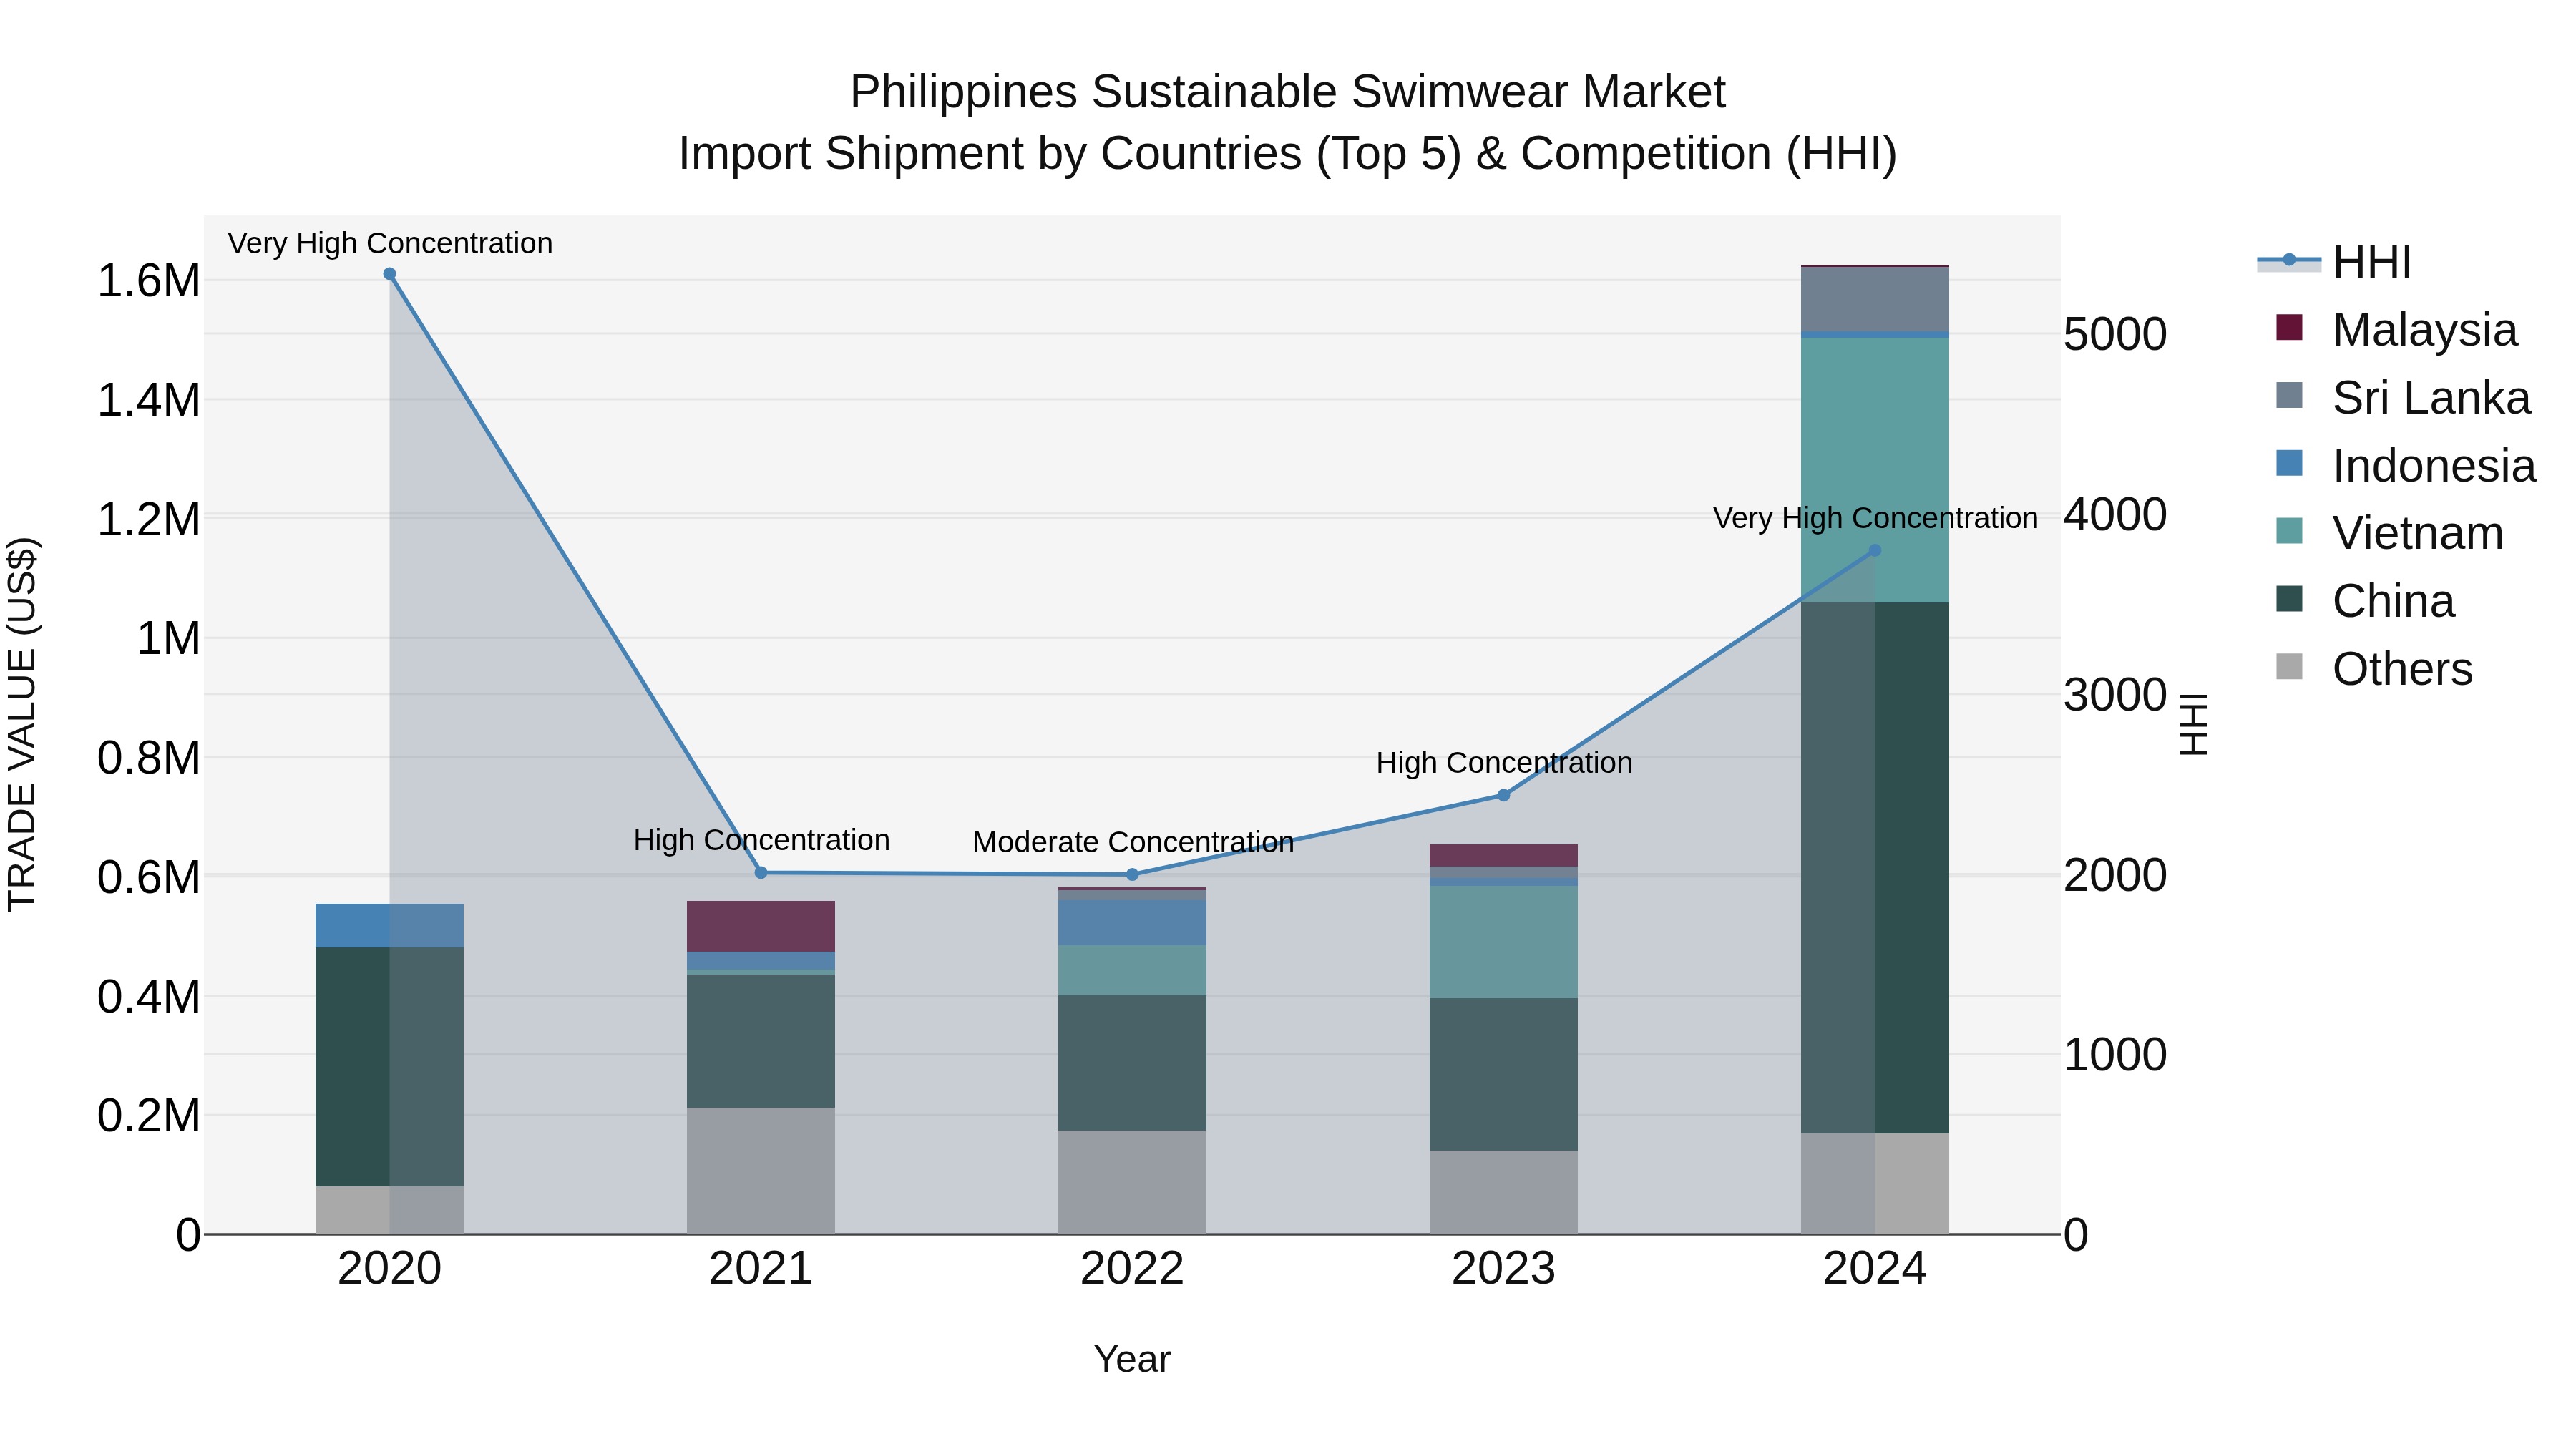Click the 2024 HHI data point
The width and height of the screenshot is (2576, 1449).
tap(1875, 550)
